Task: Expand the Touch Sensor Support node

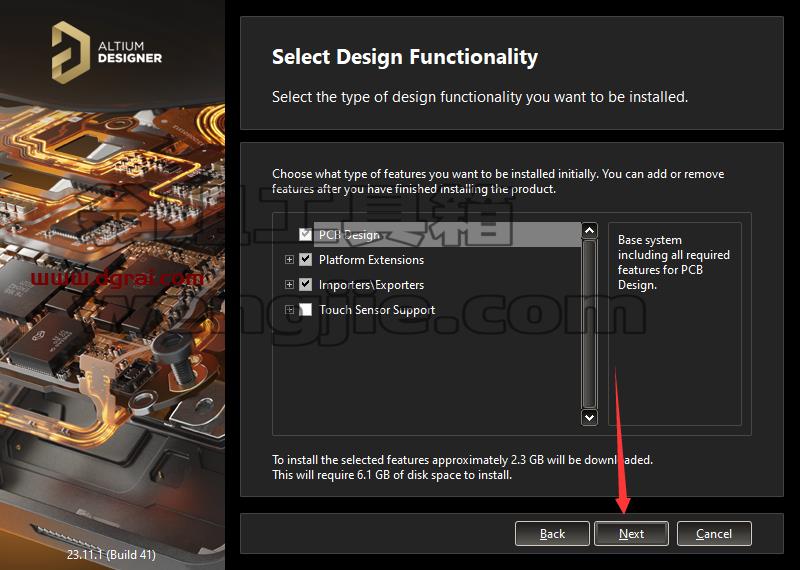Action: (289, 309)
